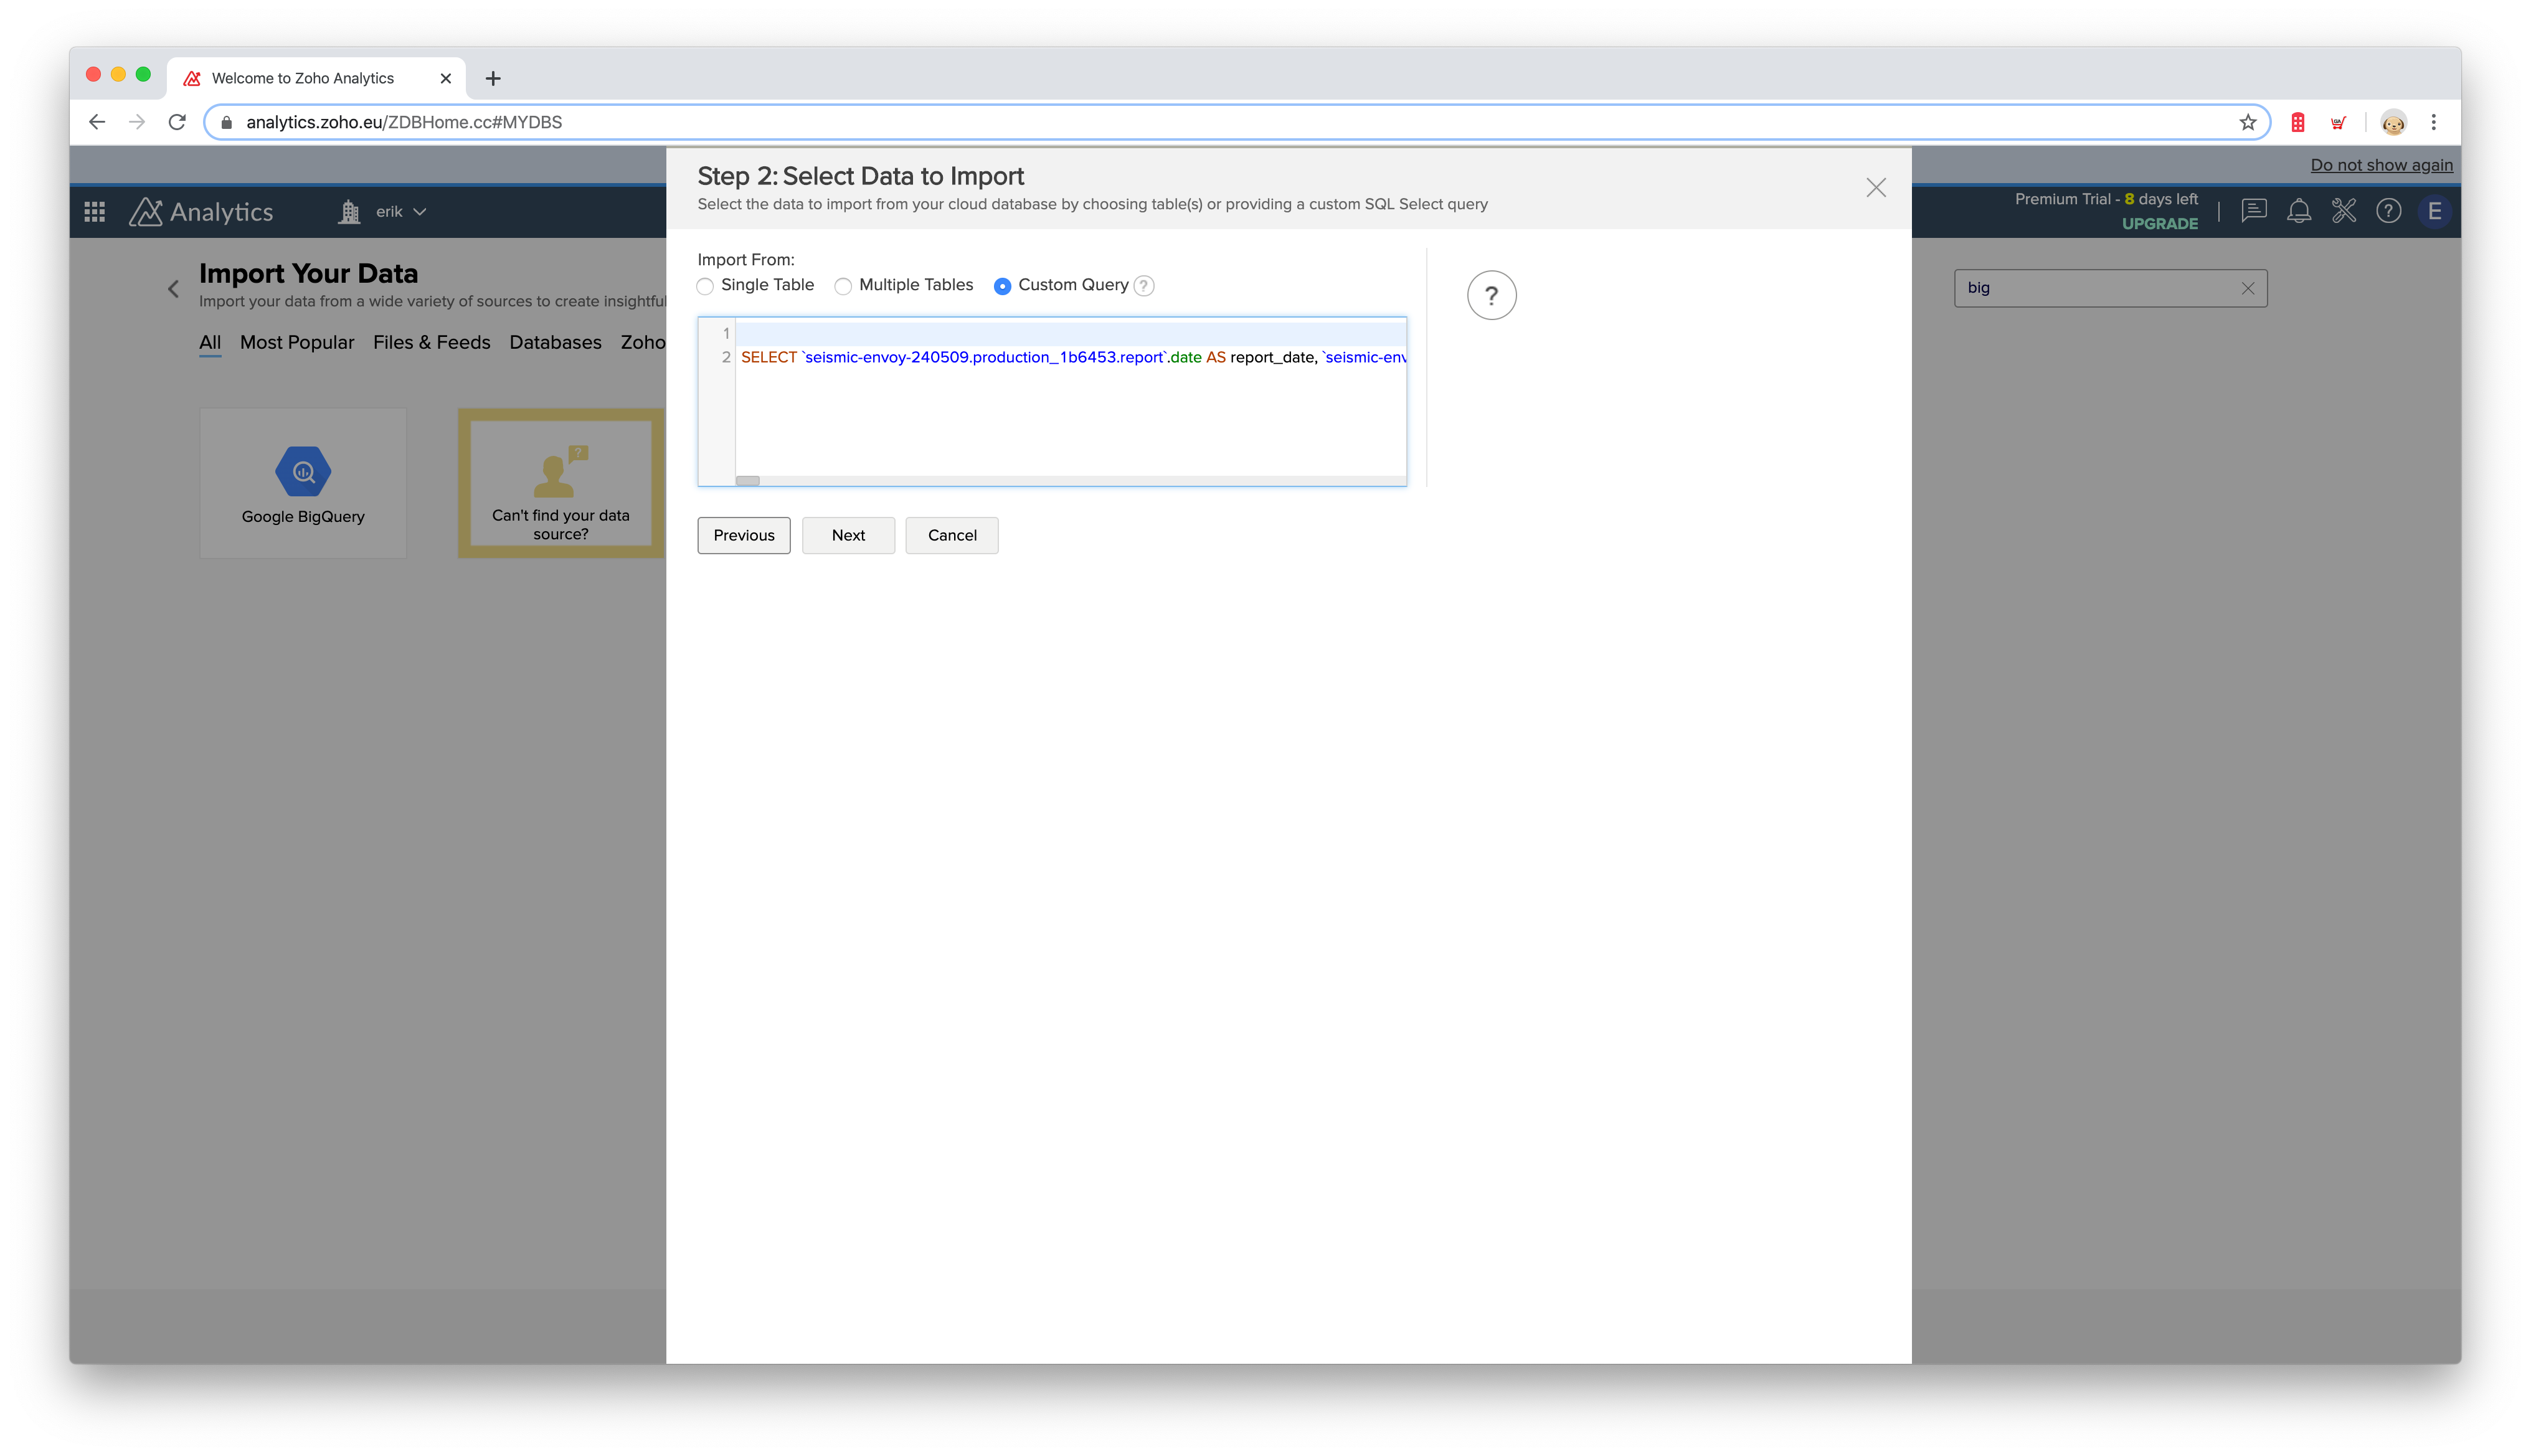Switch to the Databases tab

tap(555, 342)
